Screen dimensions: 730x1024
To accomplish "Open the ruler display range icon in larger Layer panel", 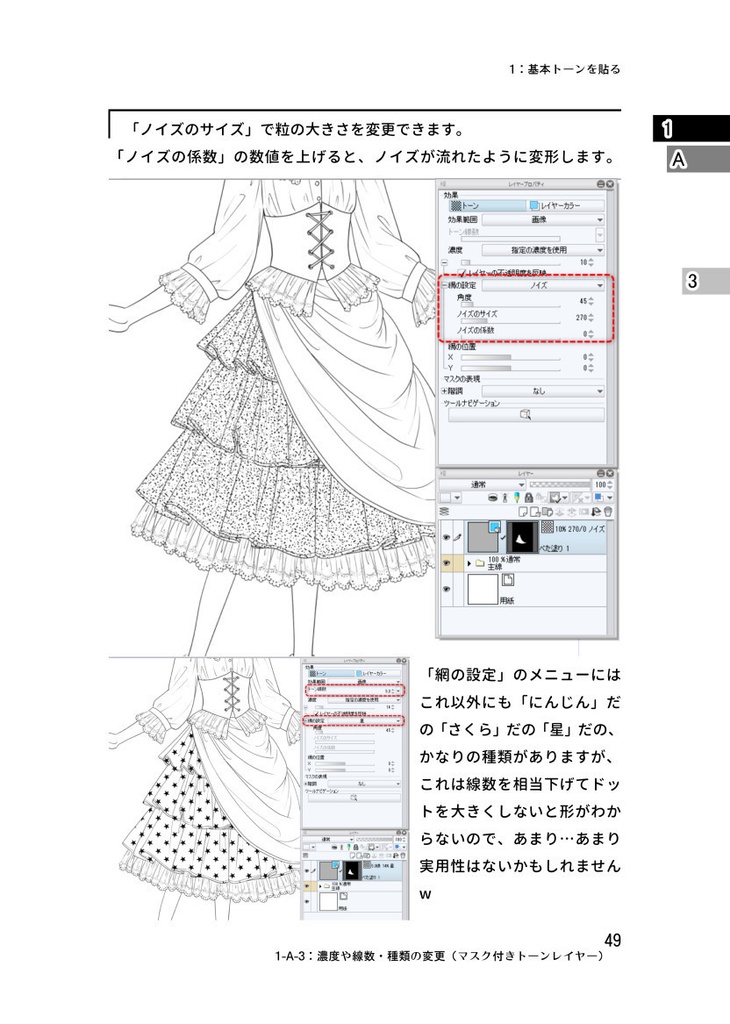I will coord(580,498).
